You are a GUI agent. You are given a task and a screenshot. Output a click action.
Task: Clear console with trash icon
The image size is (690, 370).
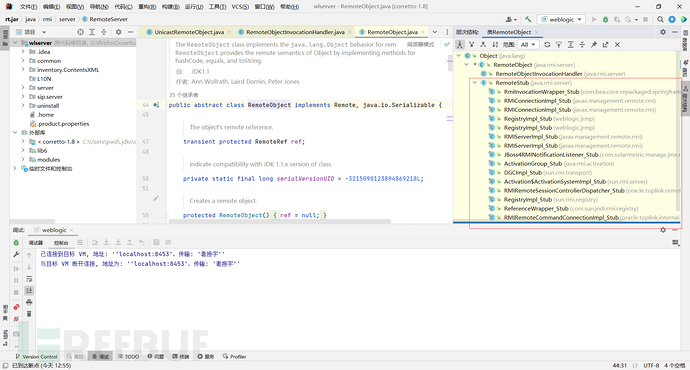(29, 314)
